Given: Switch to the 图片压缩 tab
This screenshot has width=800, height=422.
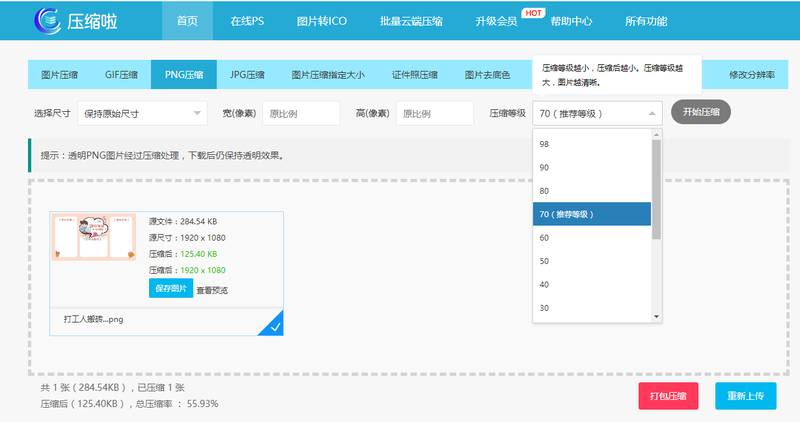Looking at the screenshot, I should click(x=59, y=75).
